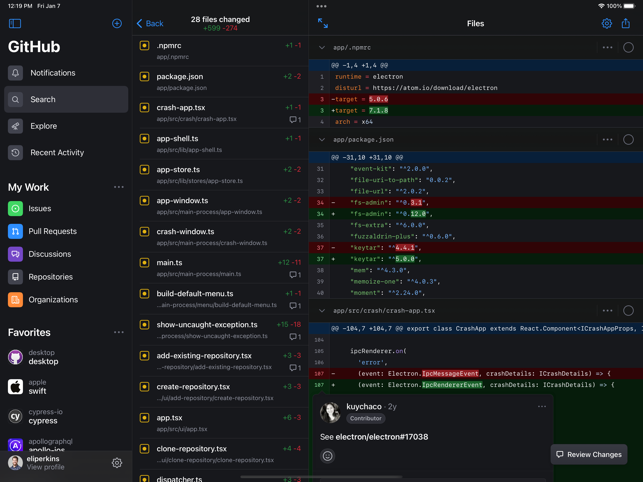
Task: Collapse the app/.npmrc diff section
Action: (x=322, y=48)
